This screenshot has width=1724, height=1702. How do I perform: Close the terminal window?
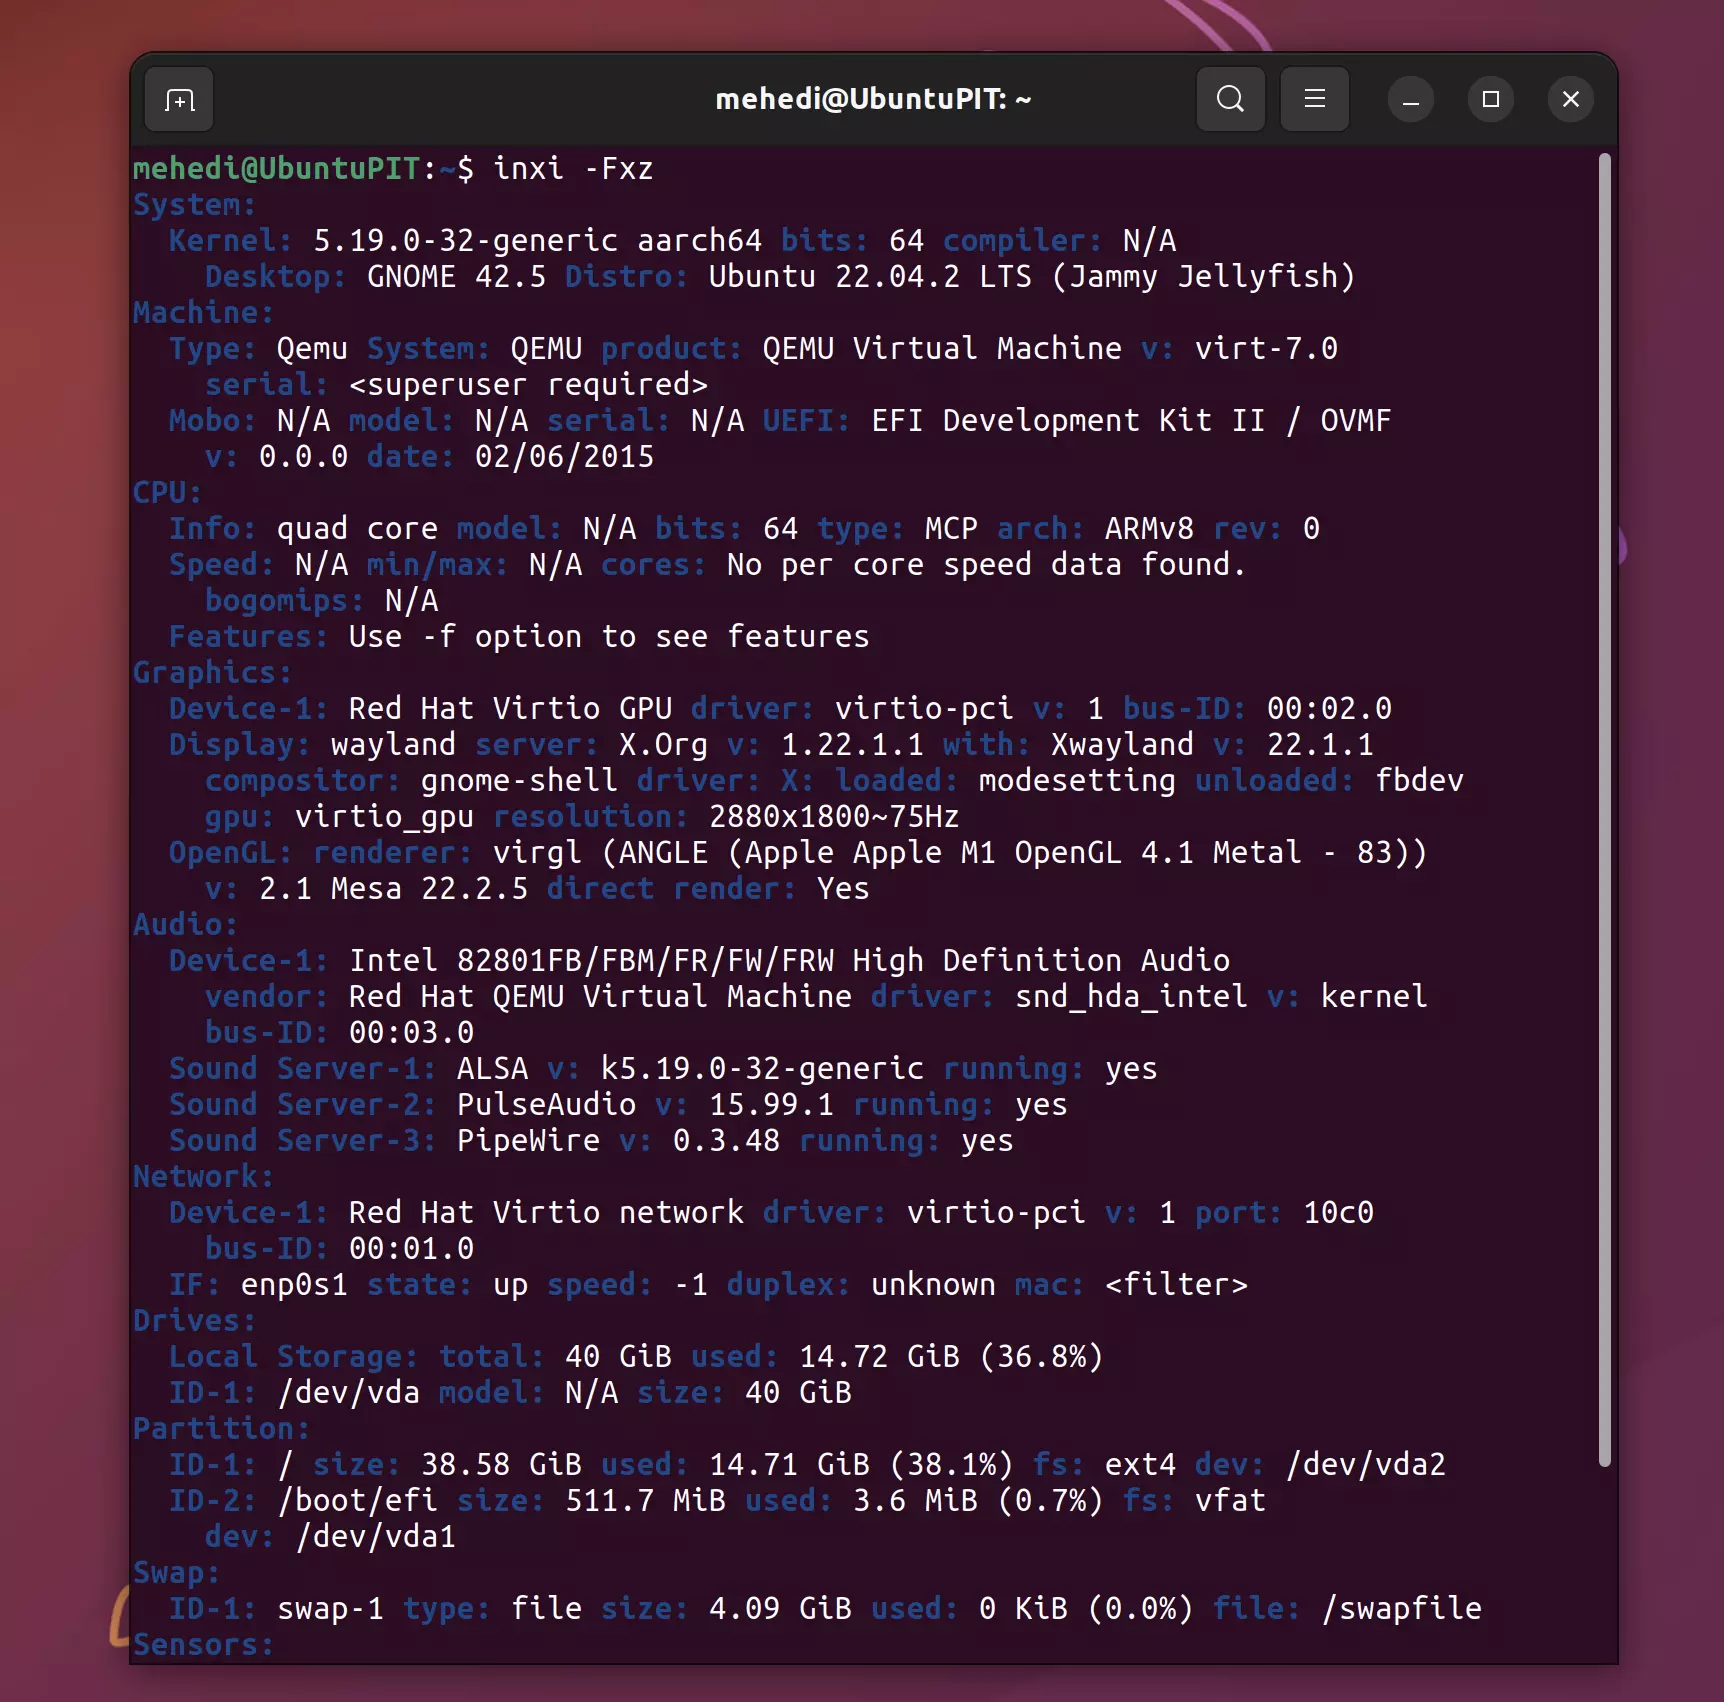click(1571, 99)
